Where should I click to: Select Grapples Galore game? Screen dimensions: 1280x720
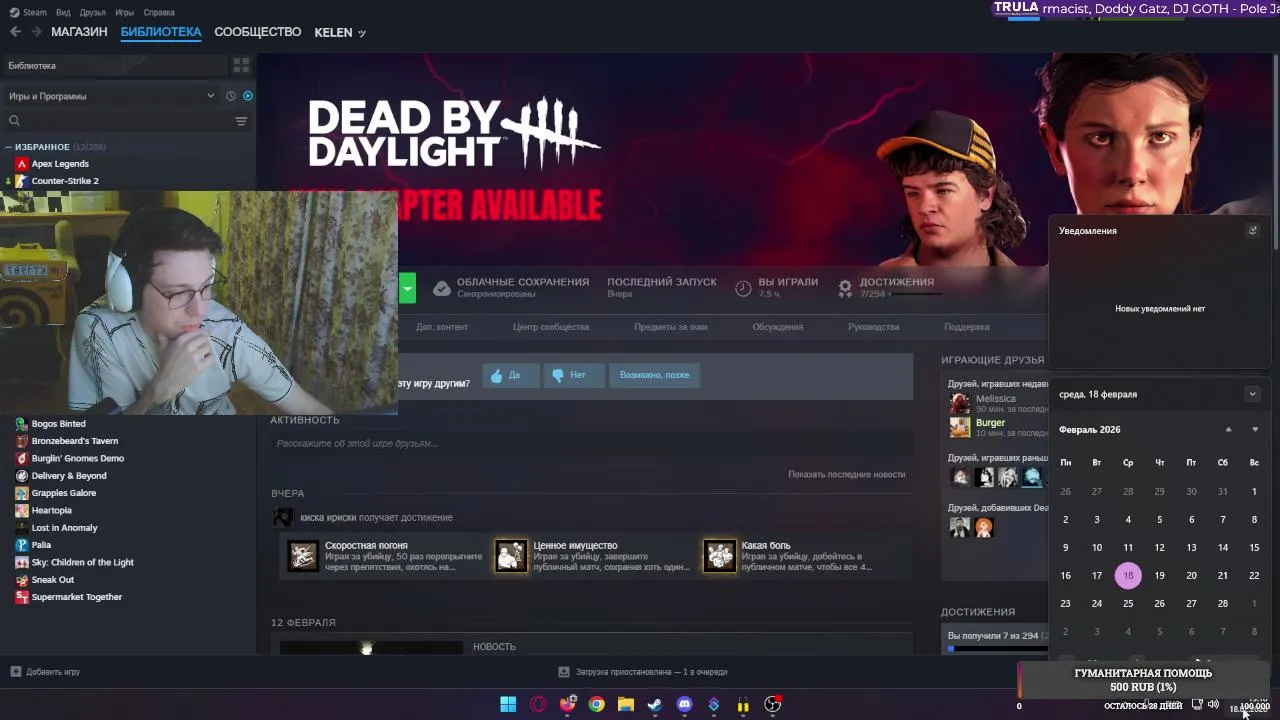pyautogui.click(x=64, y=493)
